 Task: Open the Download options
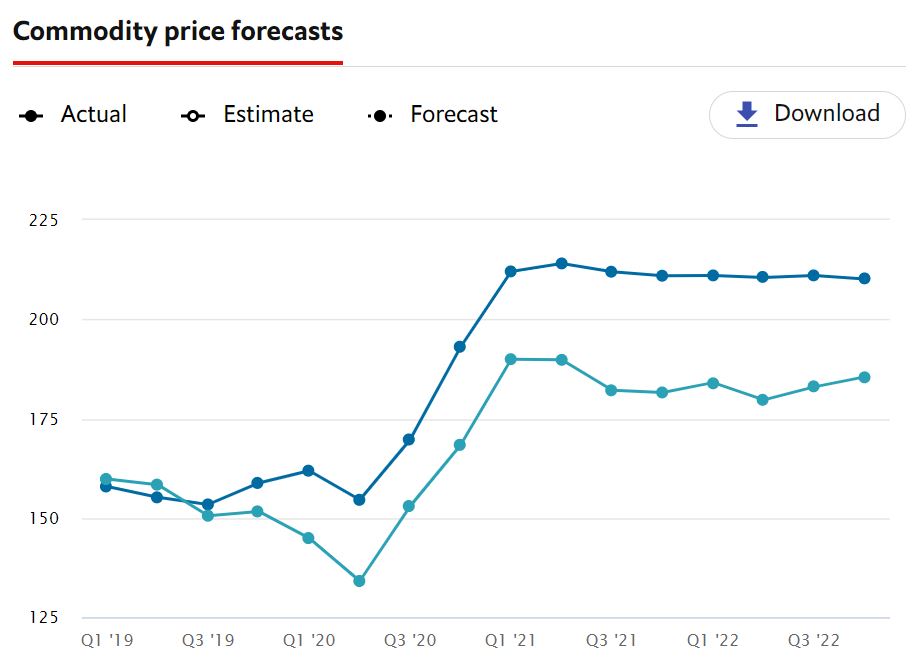pos(807,113)
